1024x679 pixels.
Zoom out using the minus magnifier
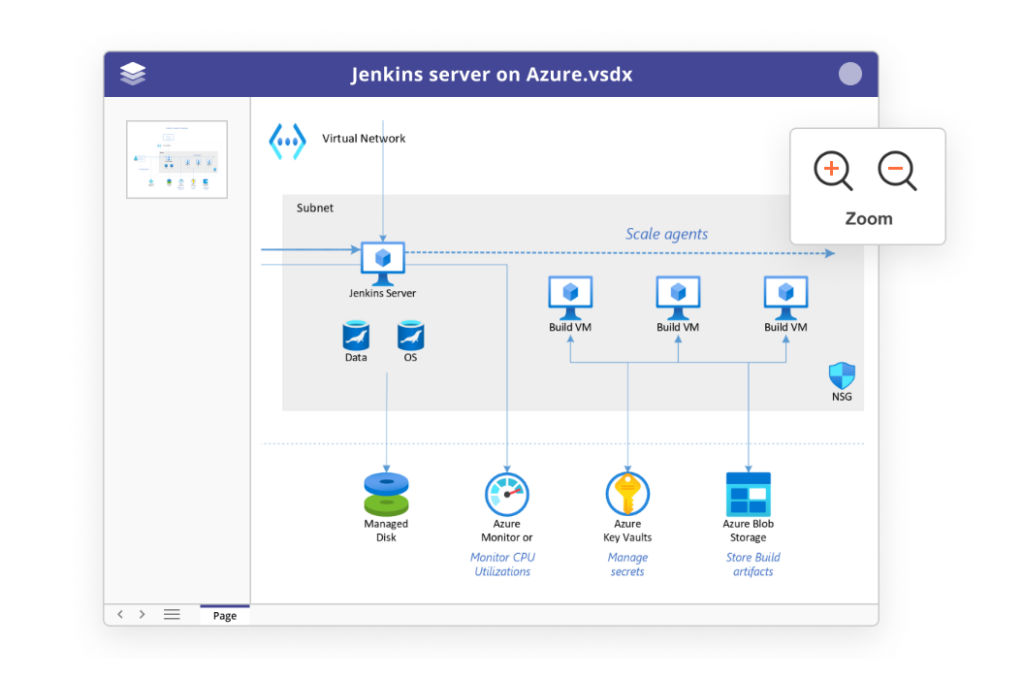tap(897, 170)
